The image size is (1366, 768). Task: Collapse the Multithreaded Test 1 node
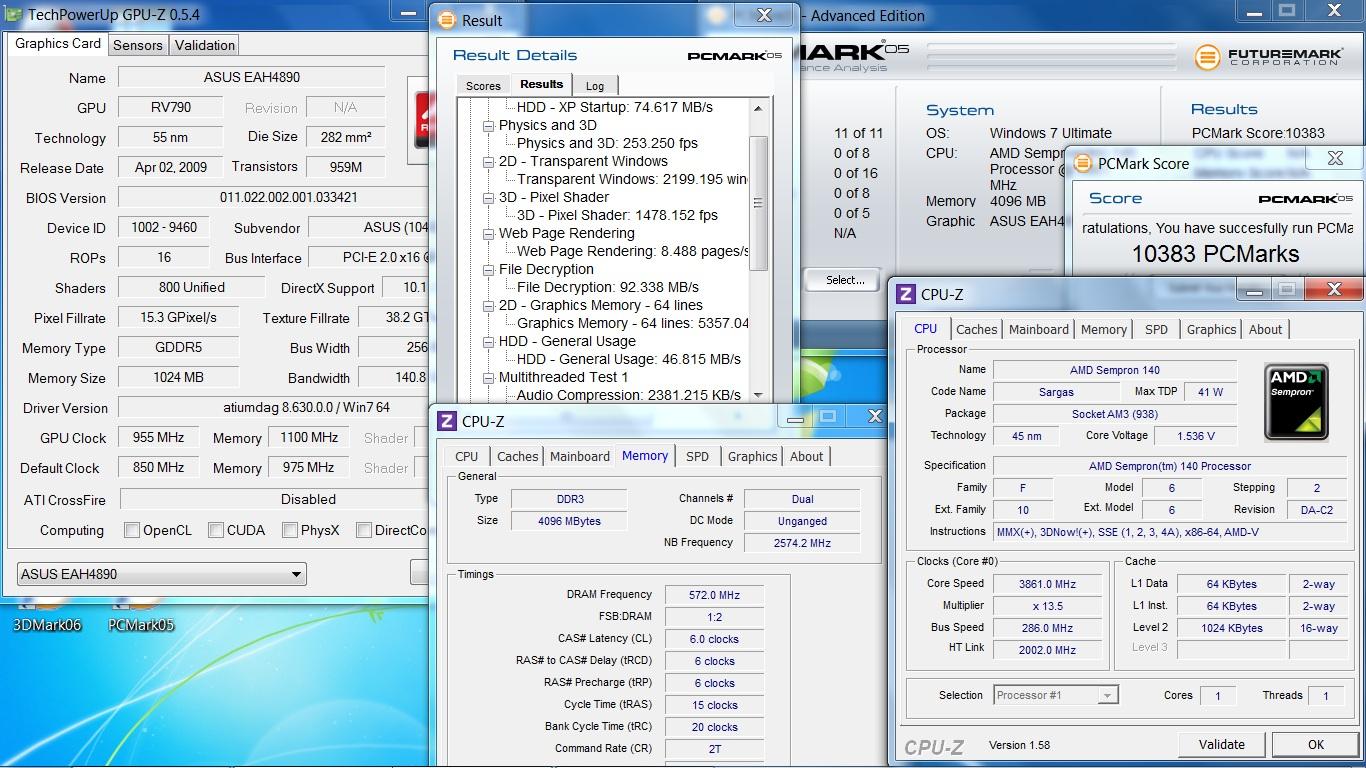[489, 378]
